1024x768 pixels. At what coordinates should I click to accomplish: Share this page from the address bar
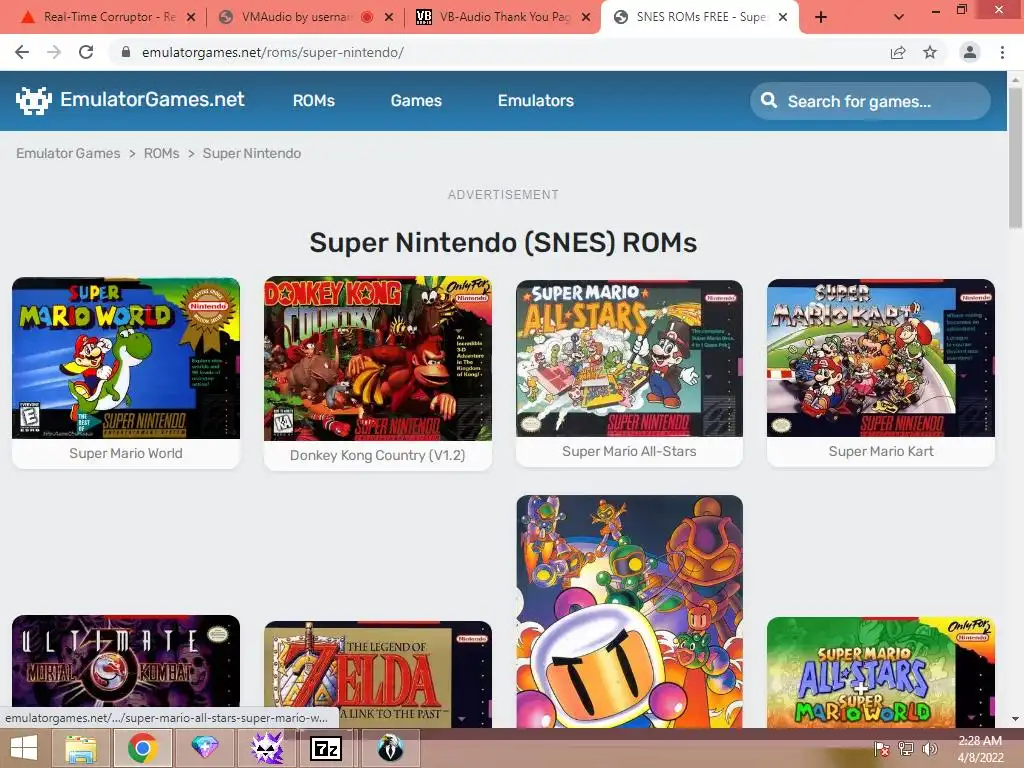pyautogui.click(x=898, y=52)
